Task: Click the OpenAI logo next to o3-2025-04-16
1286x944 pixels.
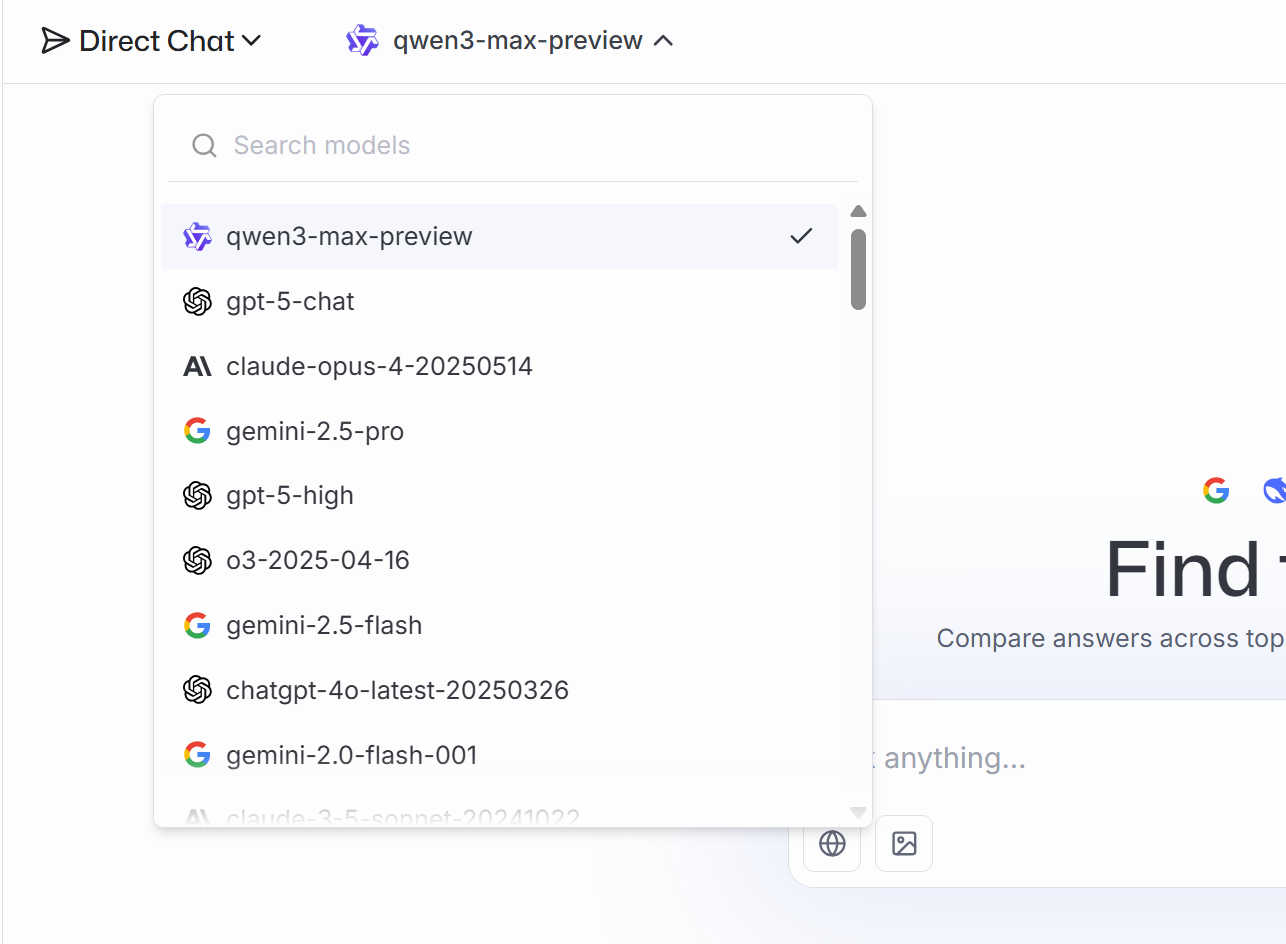Action: tap(198, 560)
